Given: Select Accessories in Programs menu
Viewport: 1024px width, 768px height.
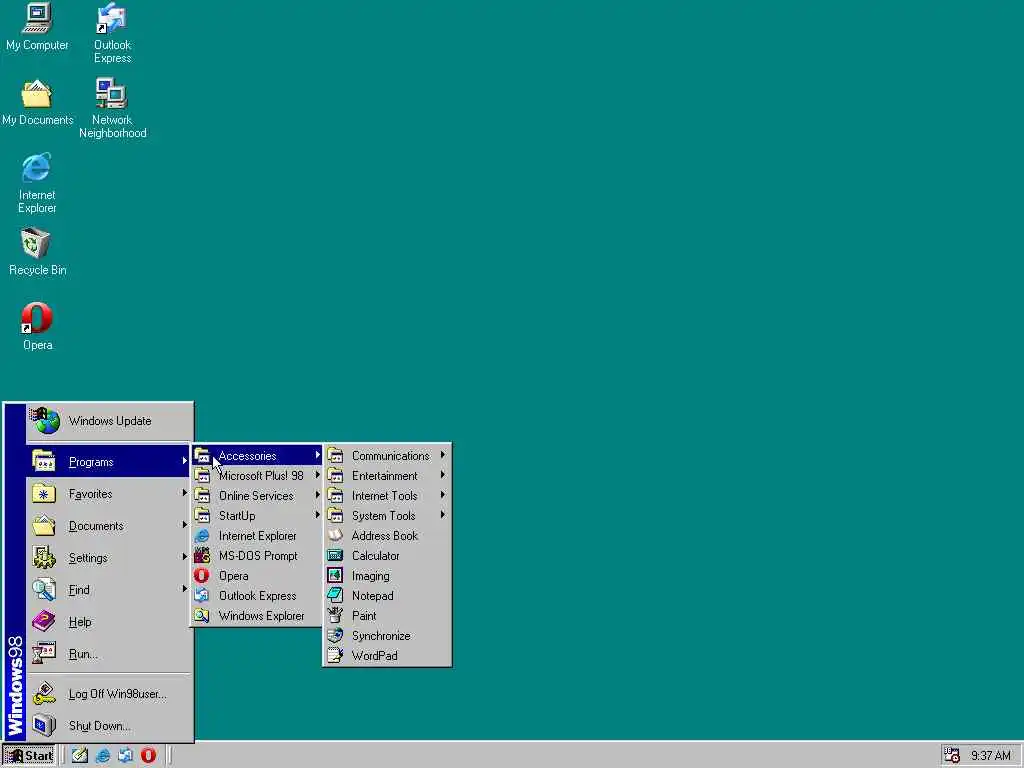Looking at the screenshot, I should click(x=257, y=455).
